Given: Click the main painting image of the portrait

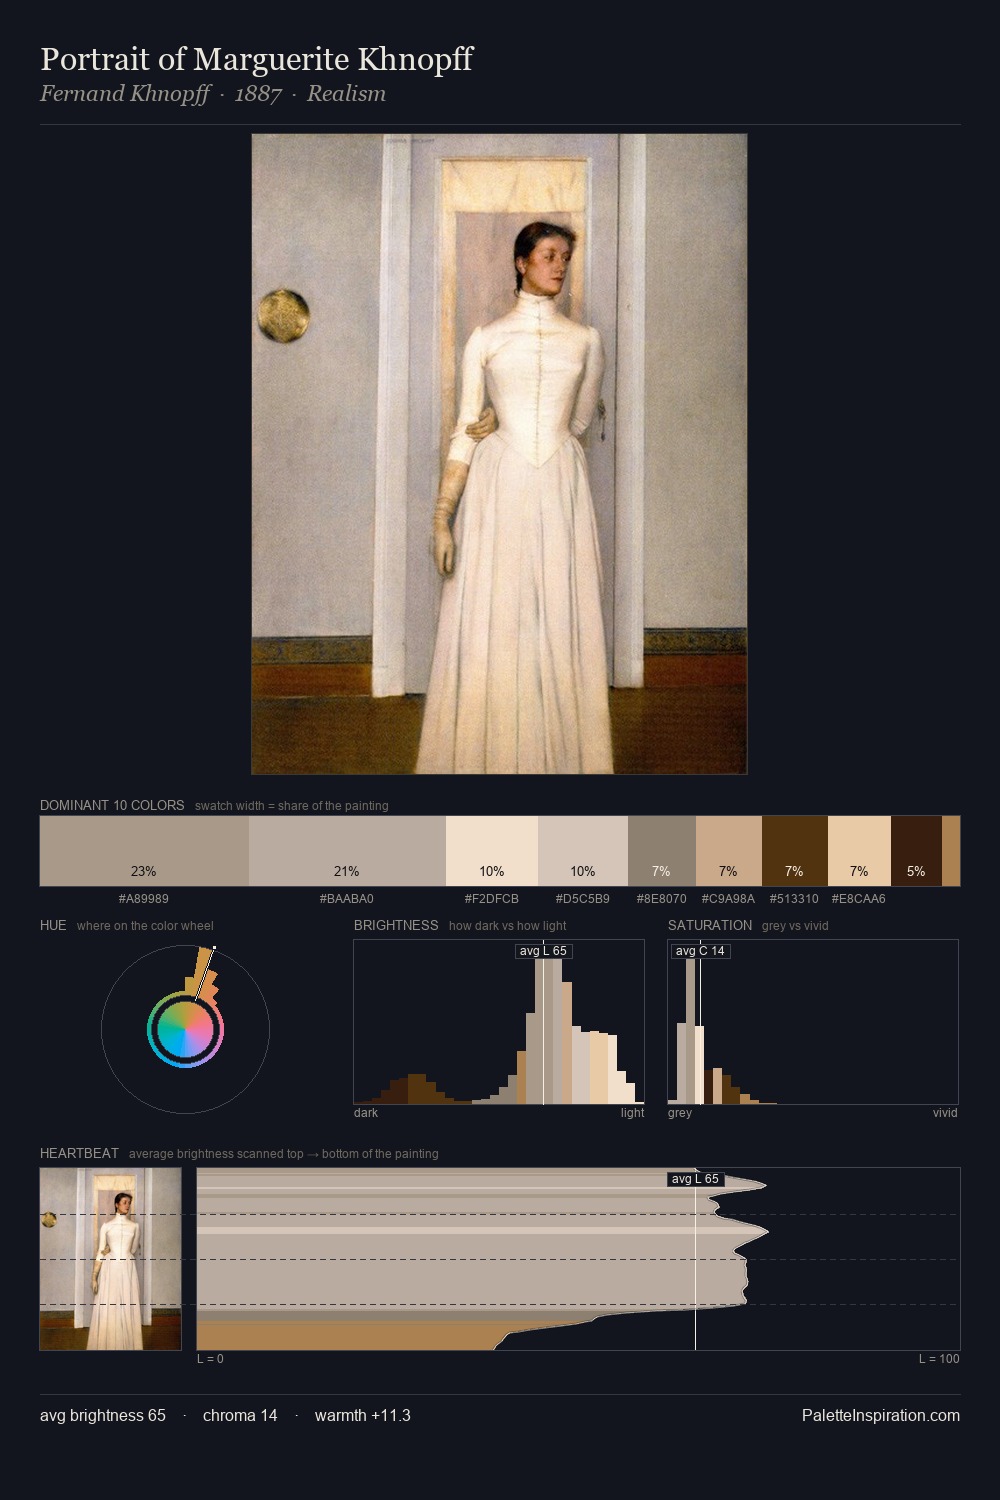Looking at the screenshot, I should click(499, 454).
